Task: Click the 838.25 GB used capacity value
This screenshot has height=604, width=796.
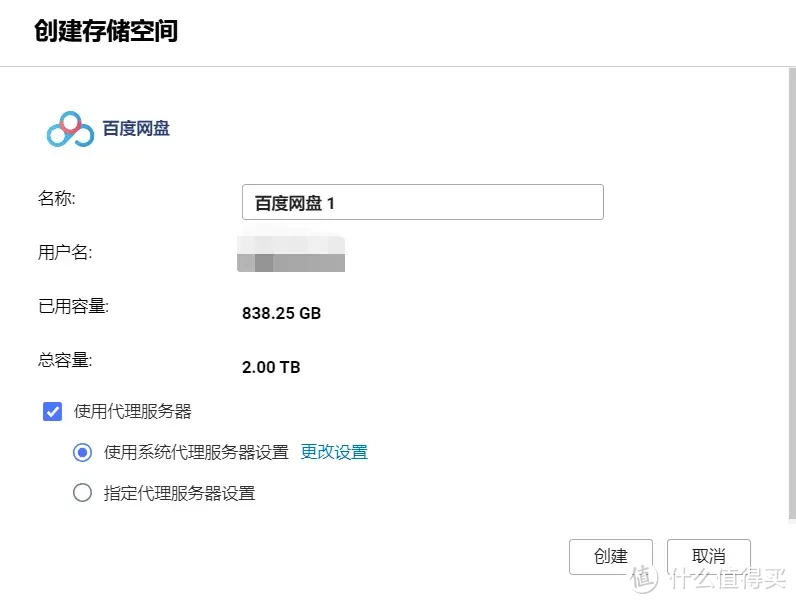Action: click(x=281, y=313)
